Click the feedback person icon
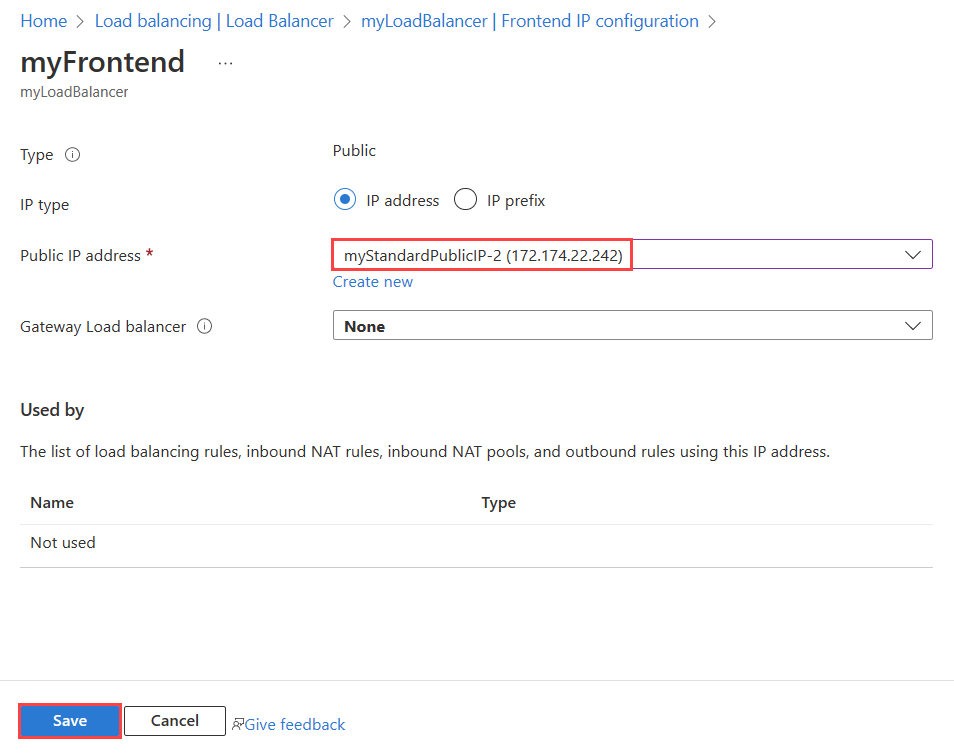 tap(238, 724)
